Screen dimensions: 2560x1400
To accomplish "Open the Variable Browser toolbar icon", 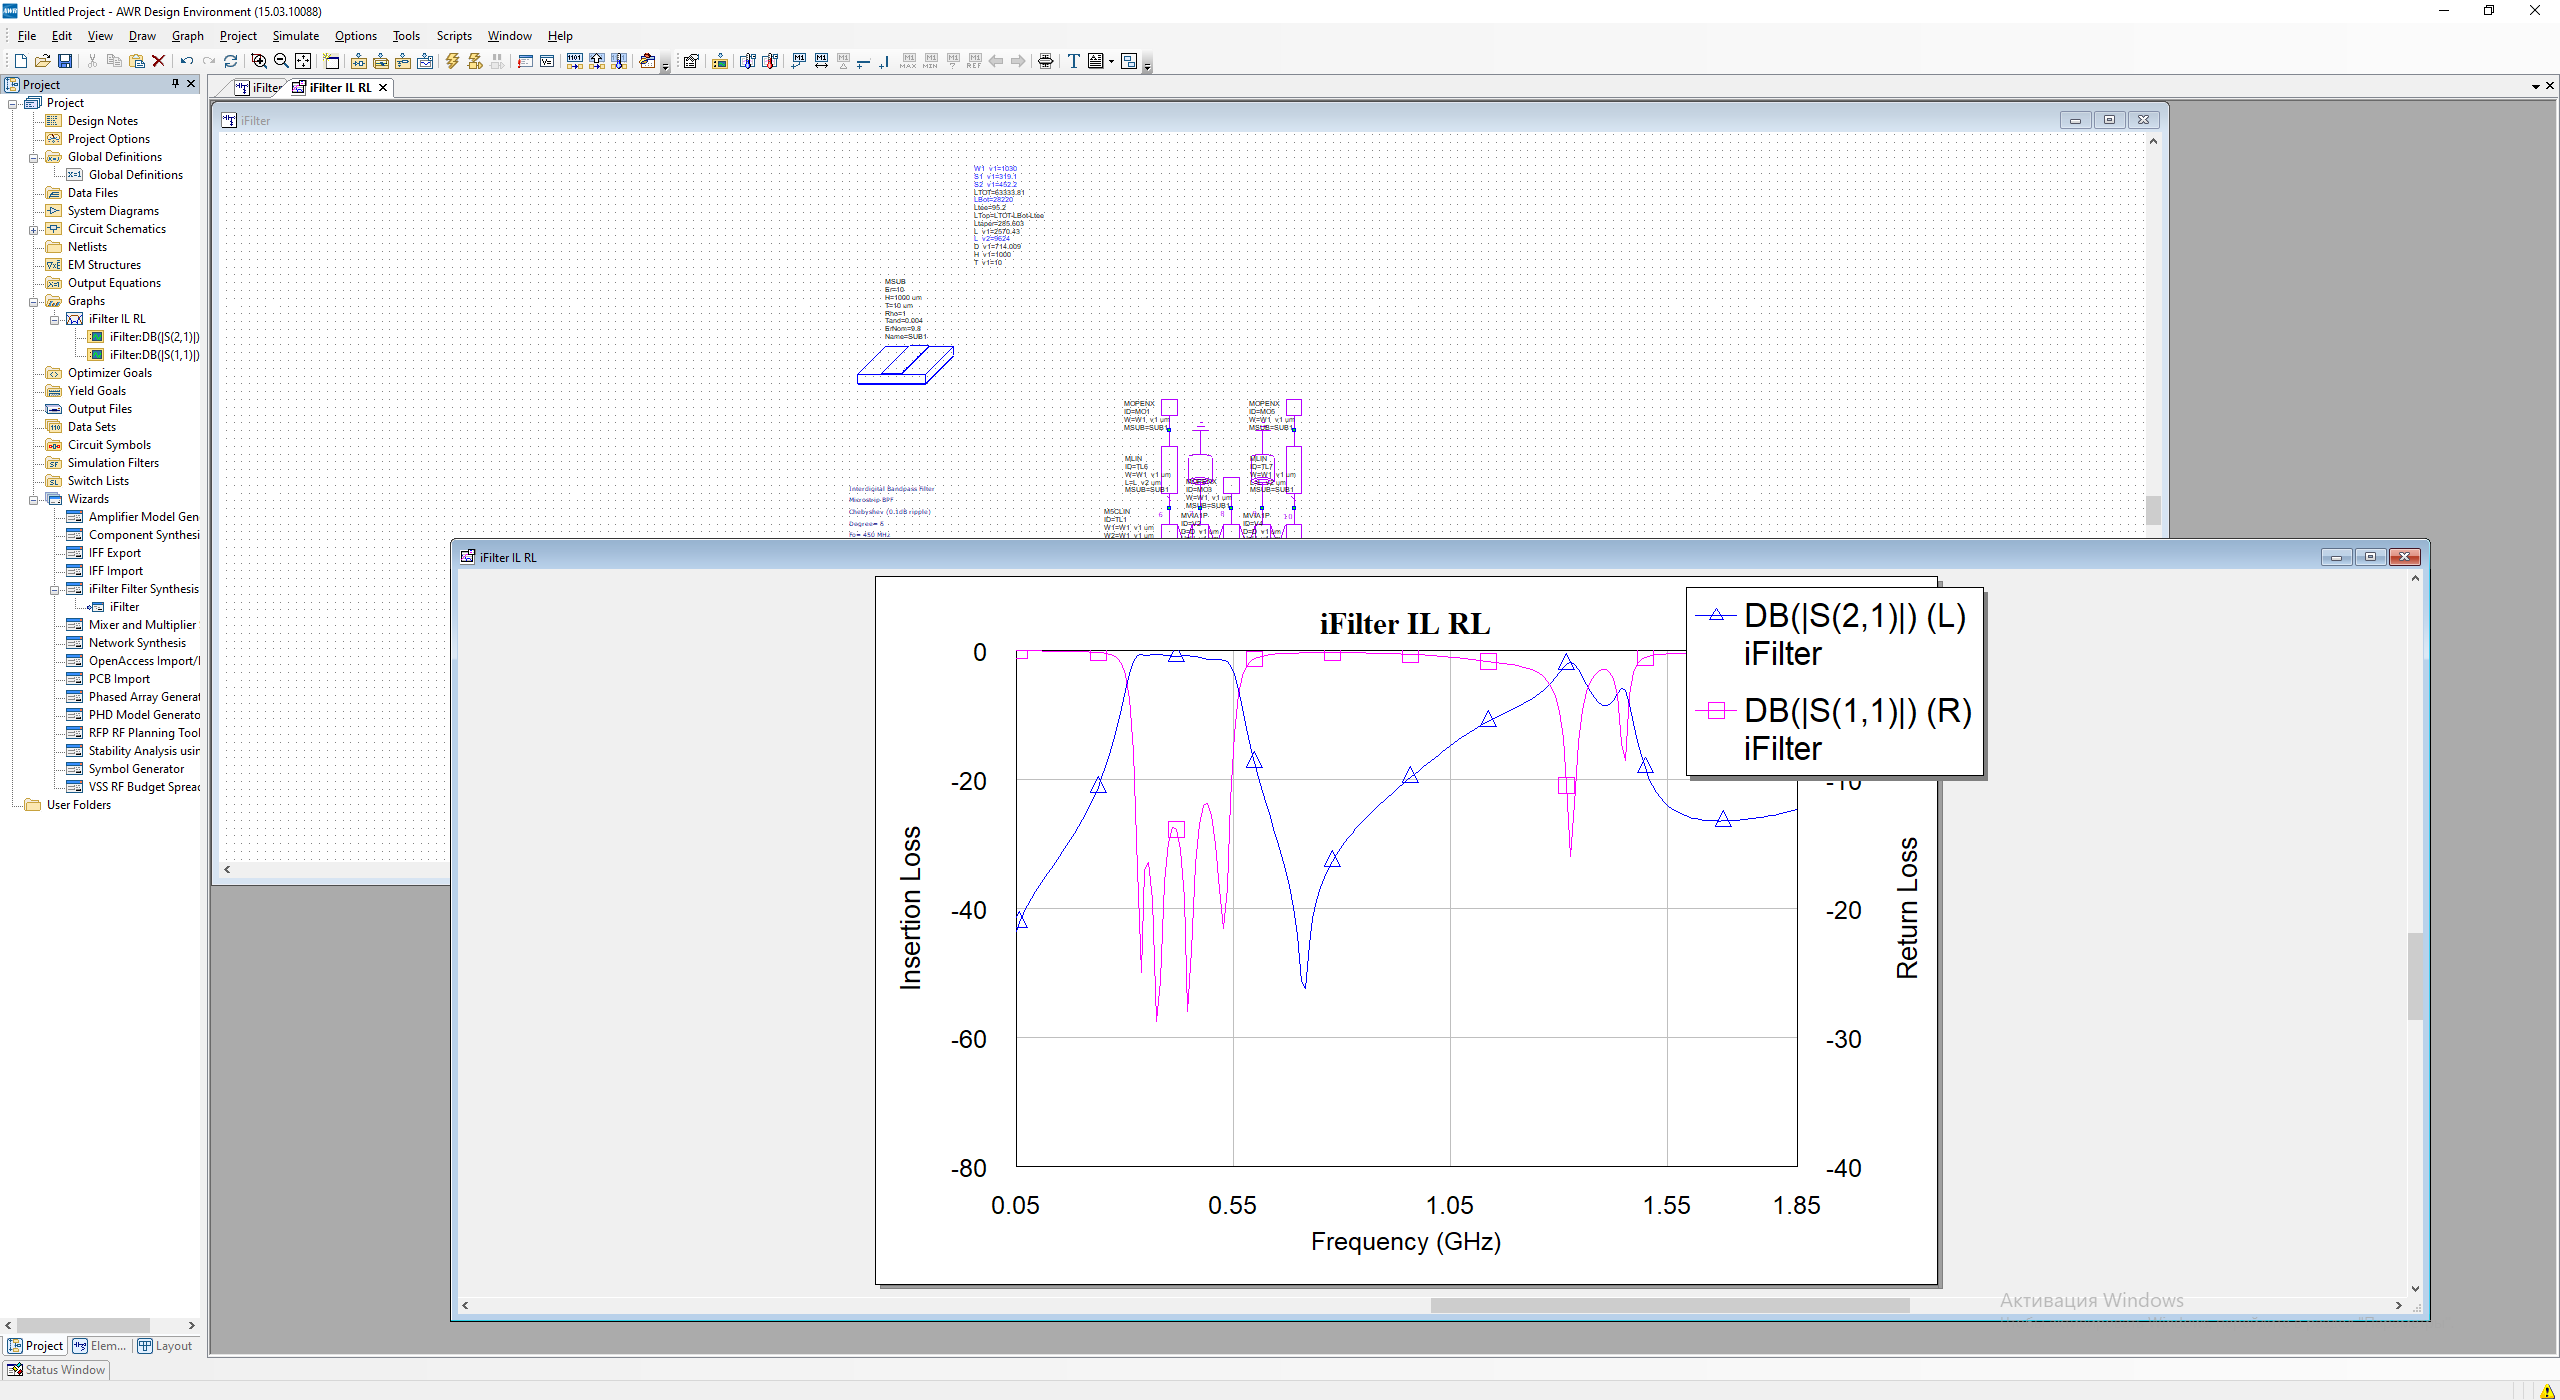I will [547, 61].
